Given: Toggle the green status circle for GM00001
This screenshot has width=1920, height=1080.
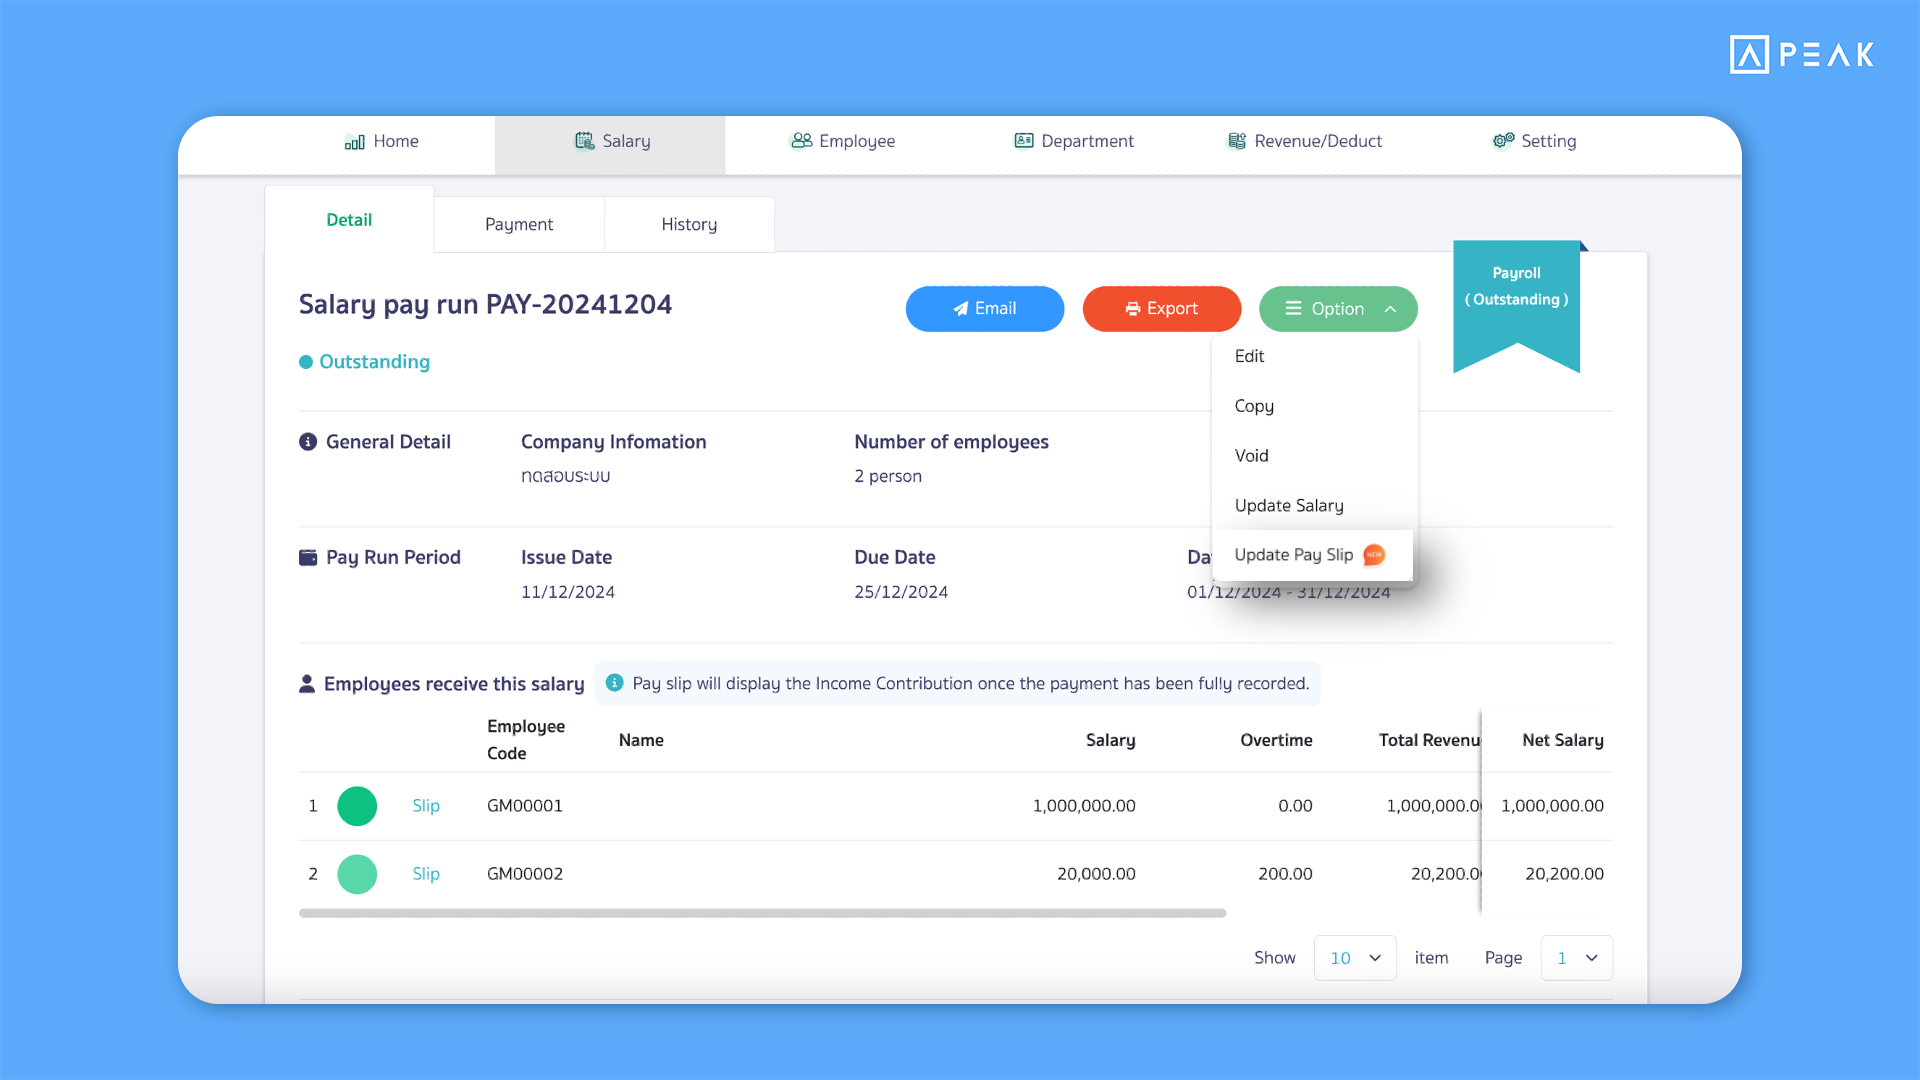Looking at the screenshot, I should coord(357,806).
